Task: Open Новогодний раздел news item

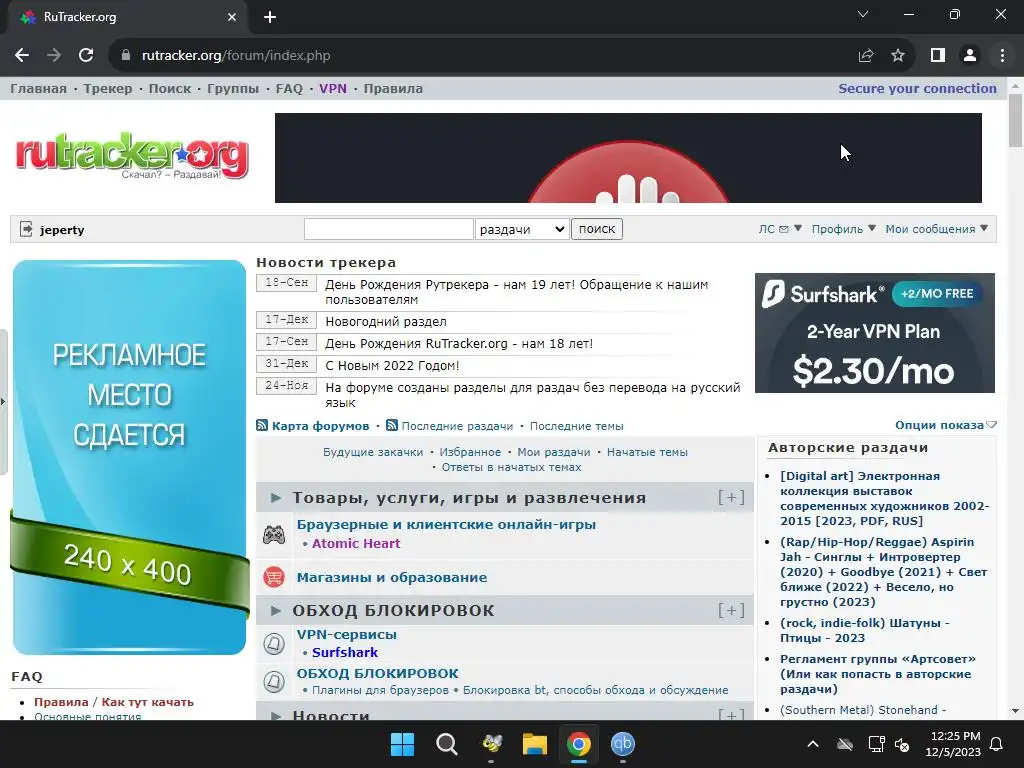Action: tap(386, 321)
